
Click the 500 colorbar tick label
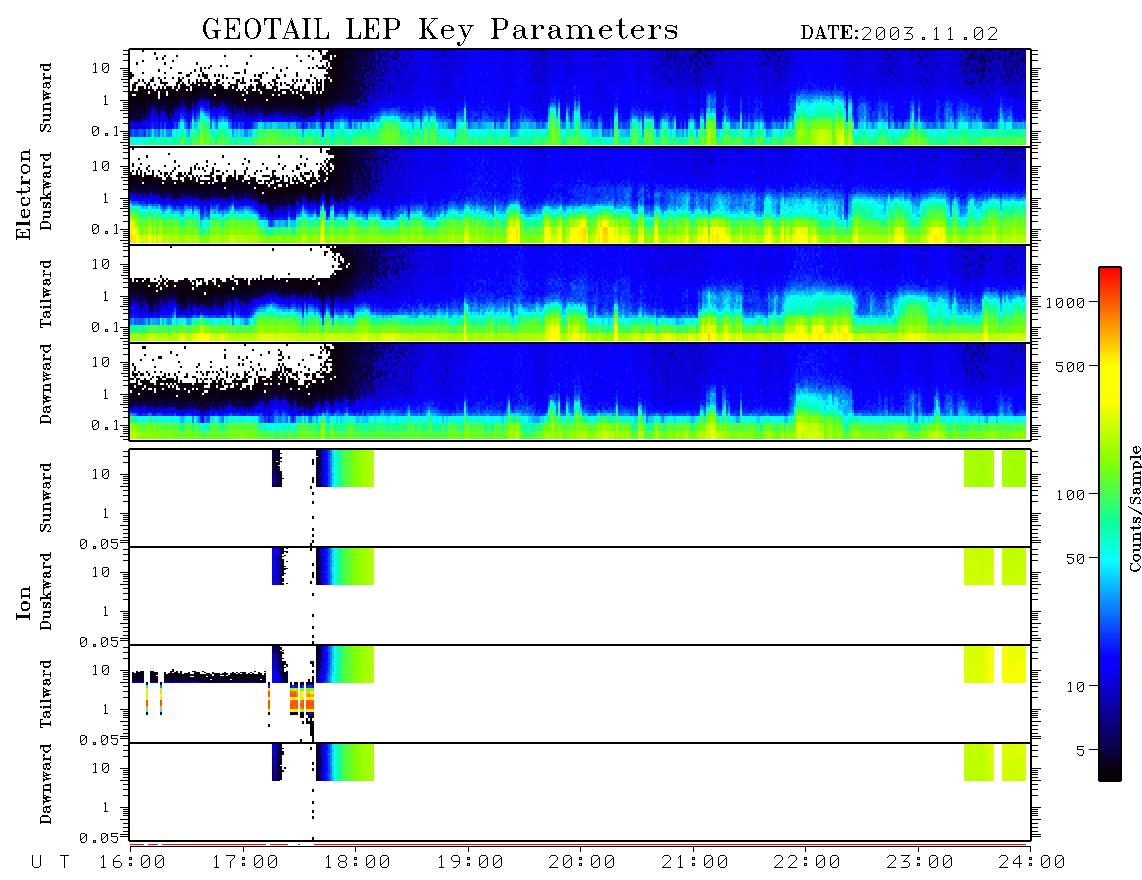pos(1070,366)
